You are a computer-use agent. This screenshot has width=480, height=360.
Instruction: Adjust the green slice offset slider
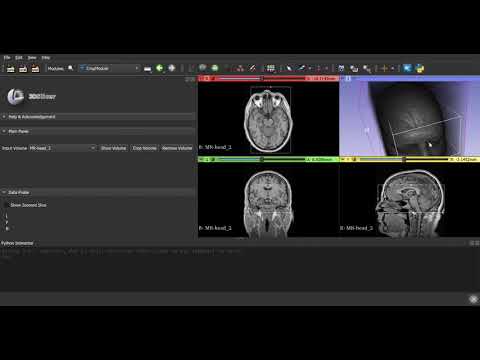pyautogui.click(x=261, y=159)
